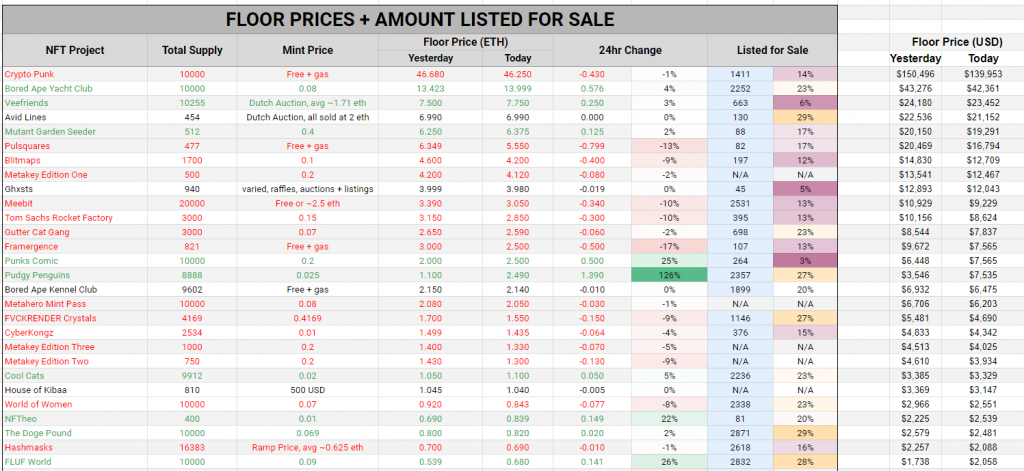Select the 'Veefriends' project cell

click(75, 103)
